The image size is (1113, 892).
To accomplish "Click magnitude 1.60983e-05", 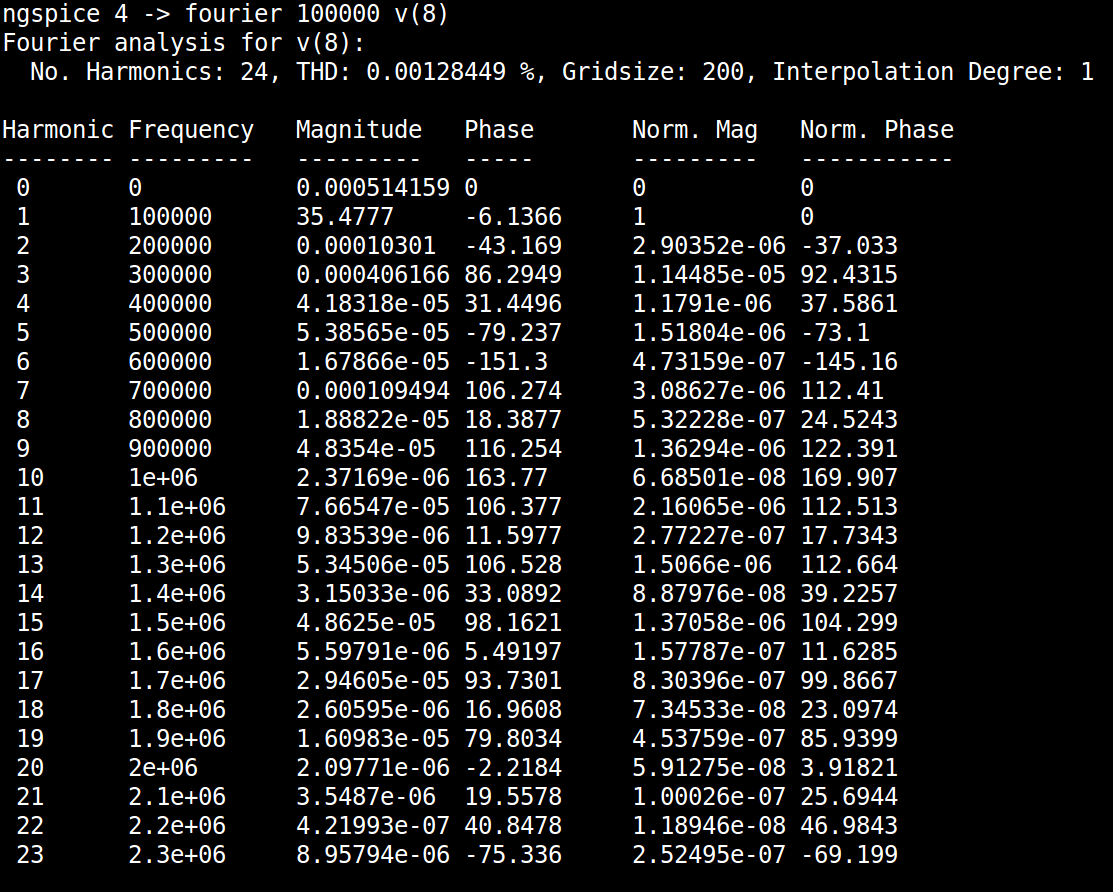I will pos(373,739).
